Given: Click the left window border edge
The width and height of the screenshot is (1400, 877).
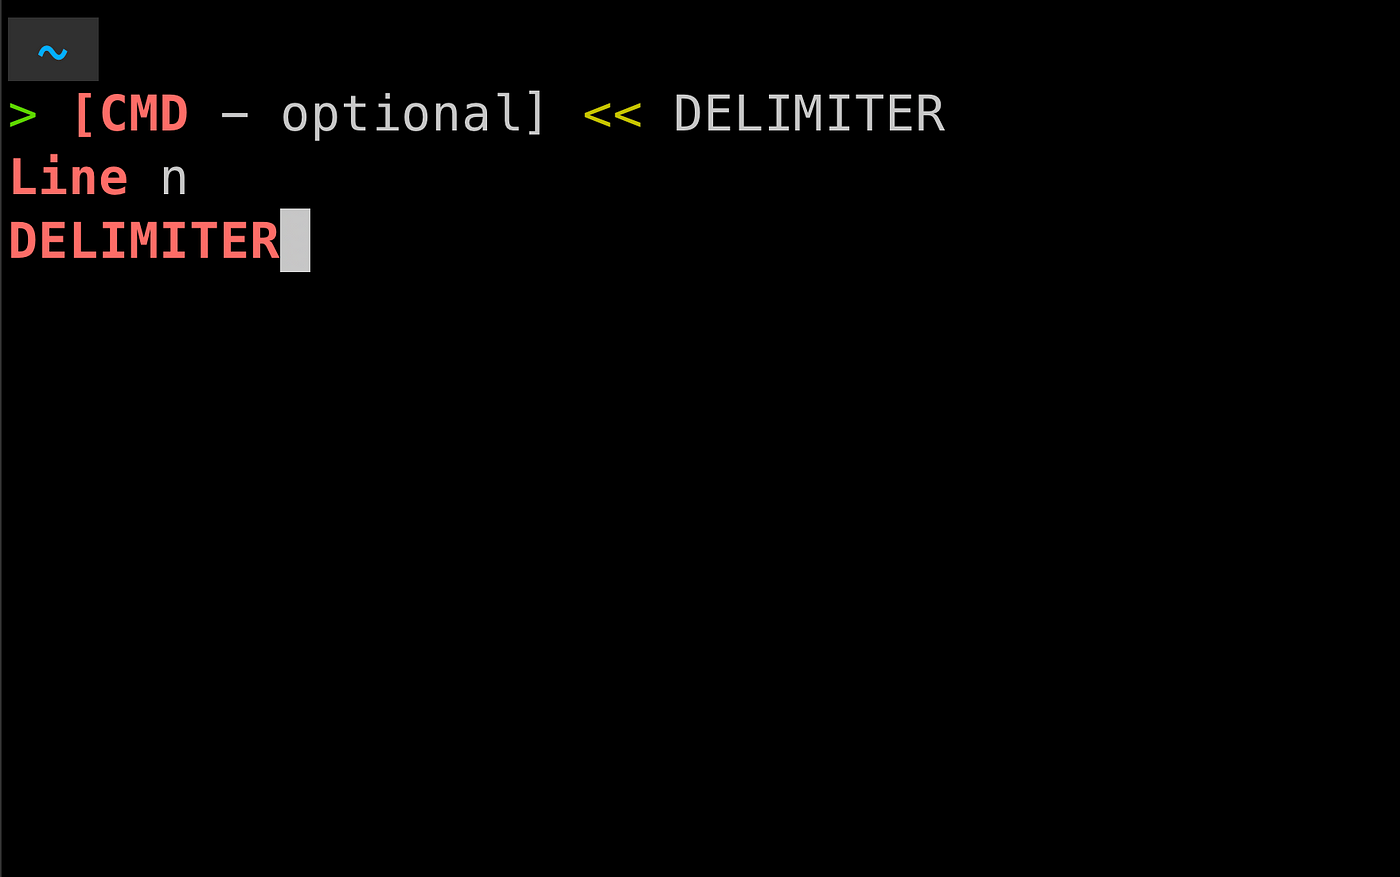Looking at the screenshot, I should pos(1,438).
